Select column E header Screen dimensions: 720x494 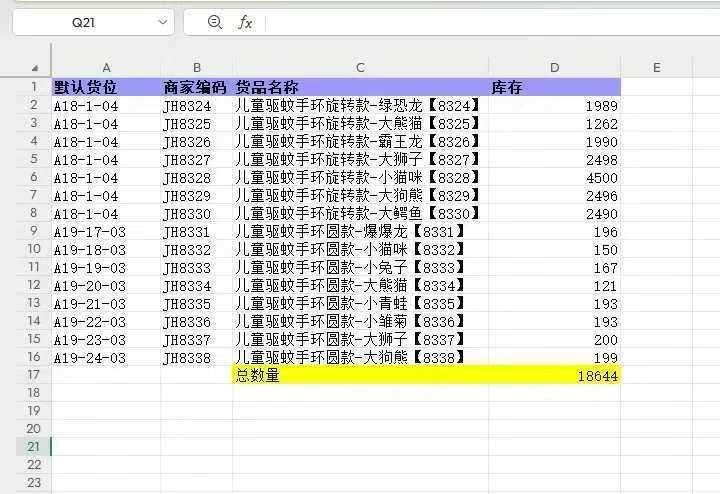656,67
